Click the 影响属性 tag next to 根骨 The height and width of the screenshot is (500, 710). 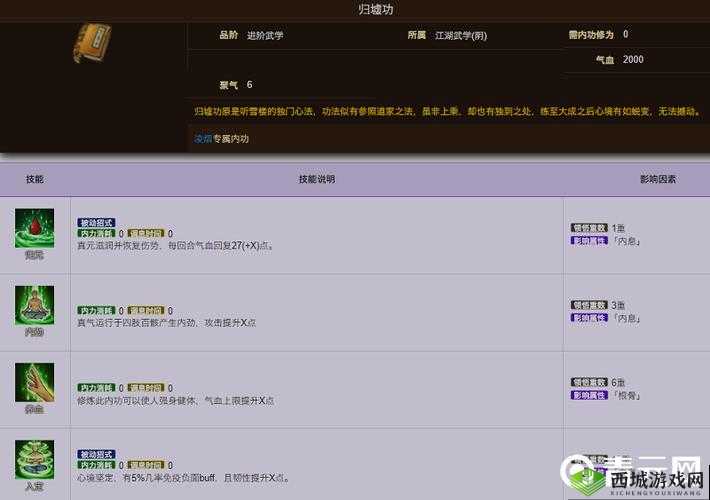[x=589, y=395]
